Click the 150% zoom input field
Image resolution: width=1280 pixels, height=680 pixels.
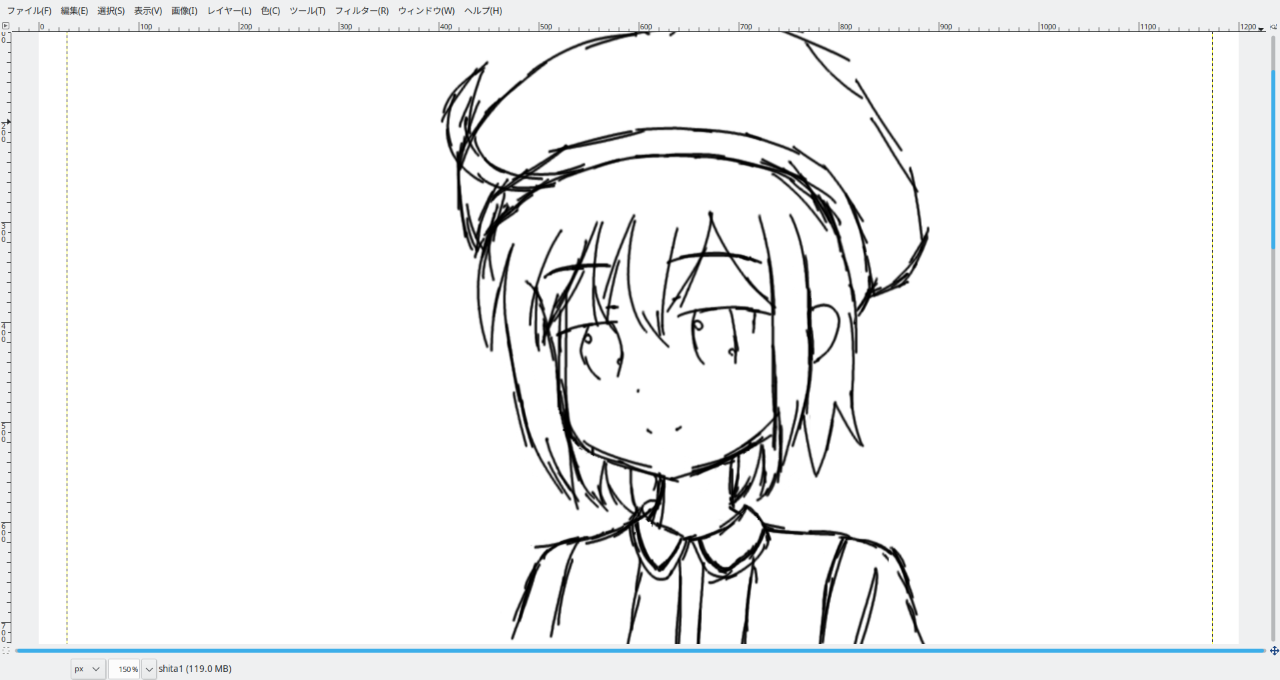(124, 669)
